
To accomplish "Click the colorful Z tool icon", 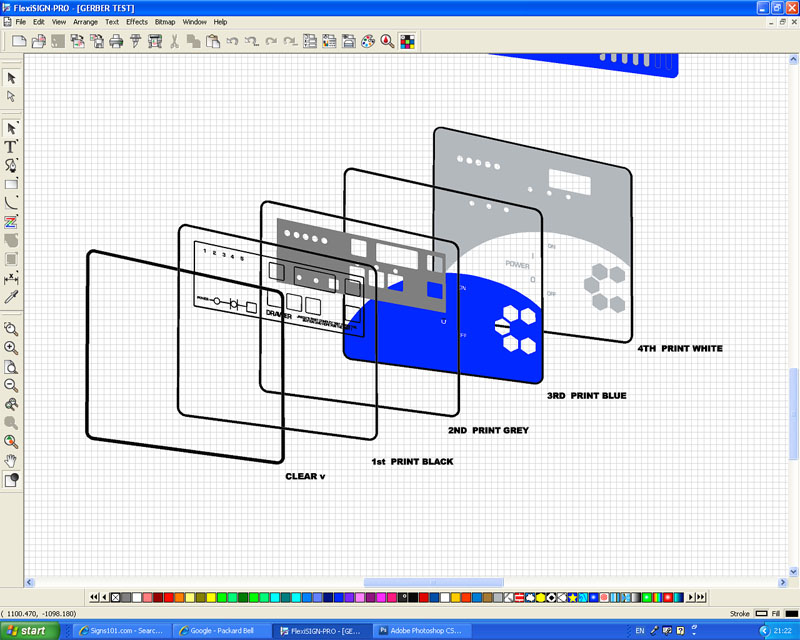I will tap(11, 222).
